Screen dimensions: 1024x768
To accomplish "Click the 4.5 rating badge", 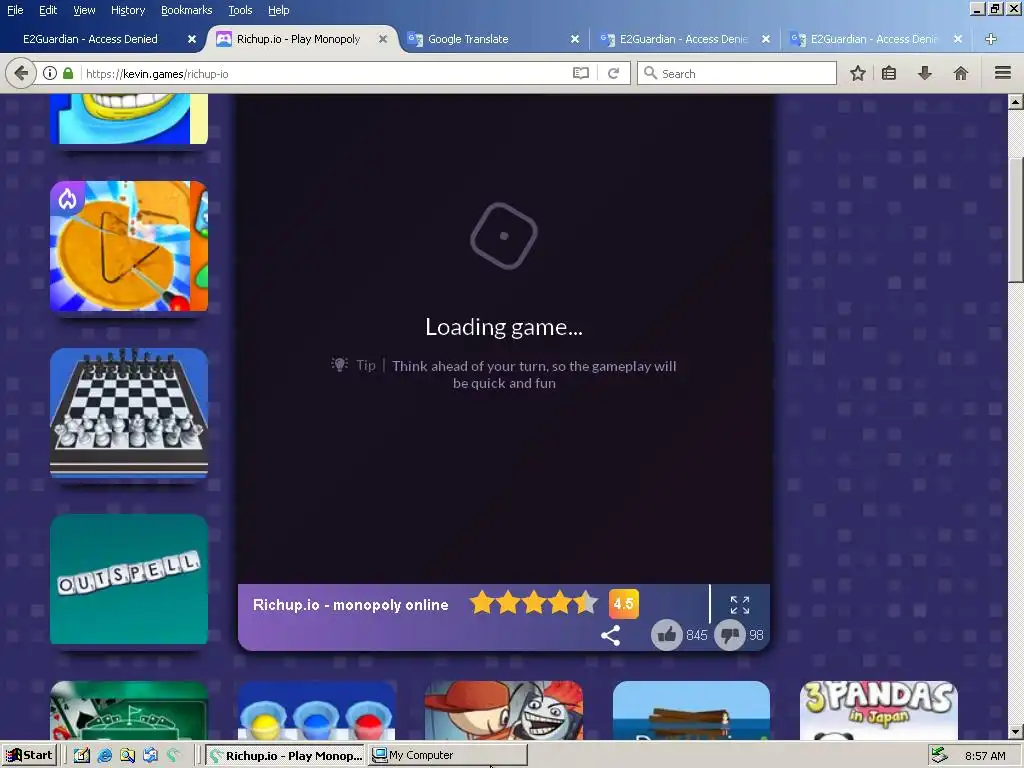I will coord(624,603).
